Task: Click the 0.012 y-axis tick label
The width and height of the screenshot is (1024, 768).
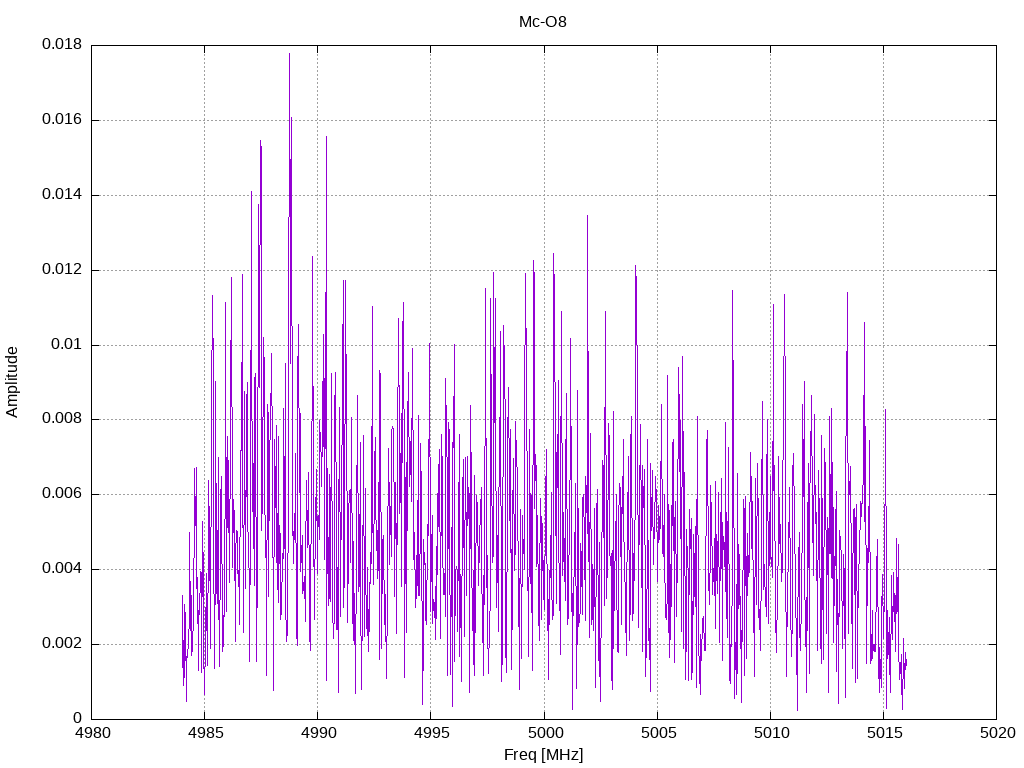Action: 62,269
